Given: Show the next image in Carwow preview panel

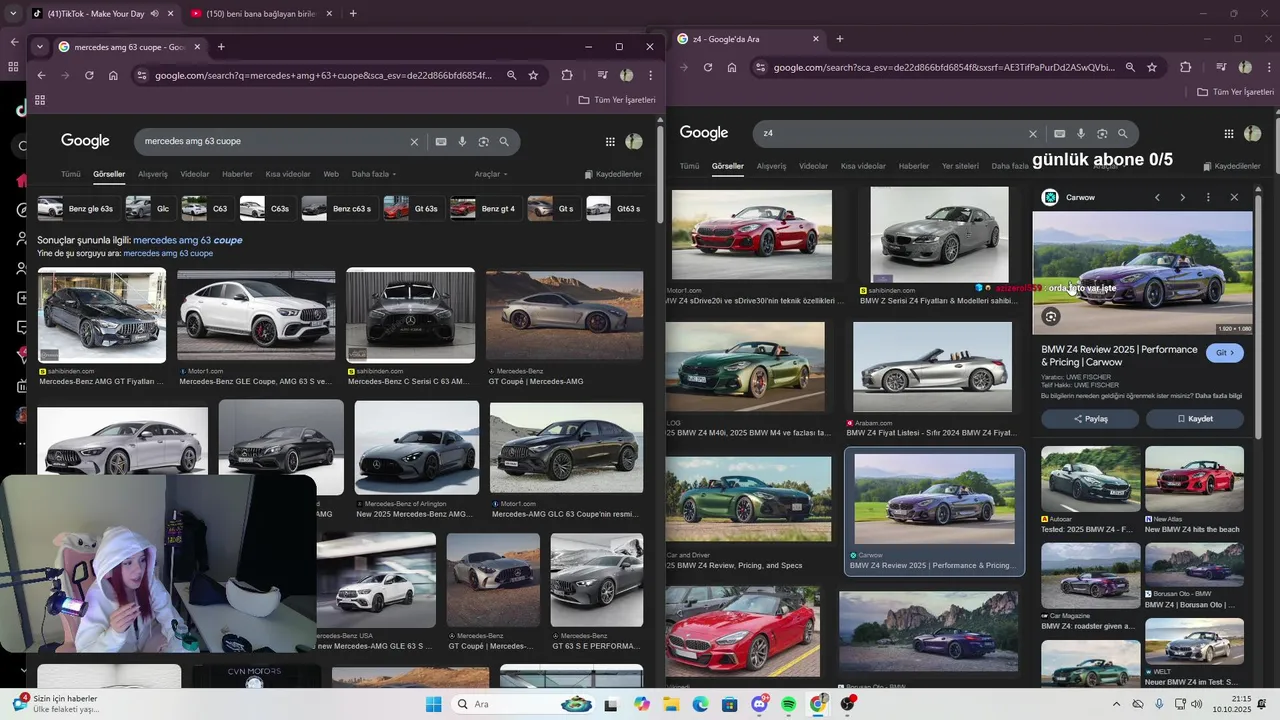Looking at the screenshot, I should click(x=1182, y=198).
